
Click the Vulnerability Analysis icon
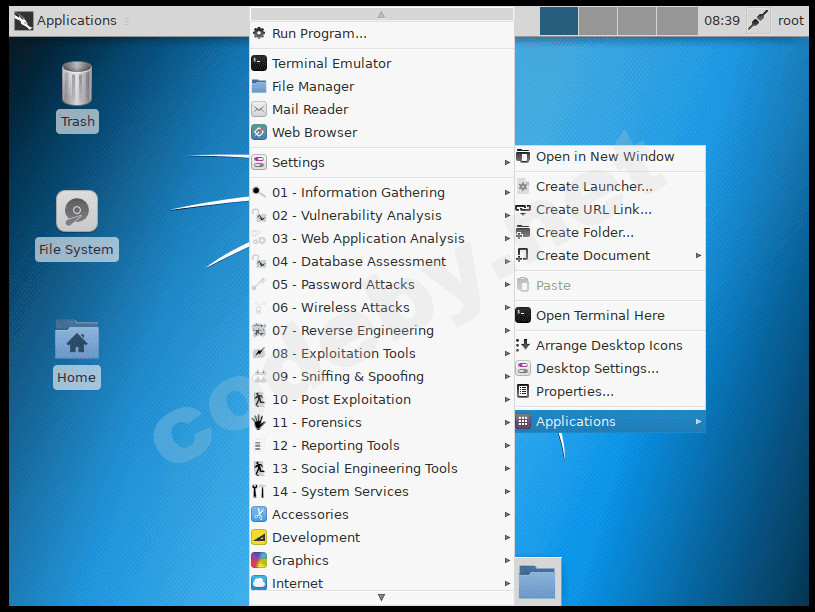259,215
